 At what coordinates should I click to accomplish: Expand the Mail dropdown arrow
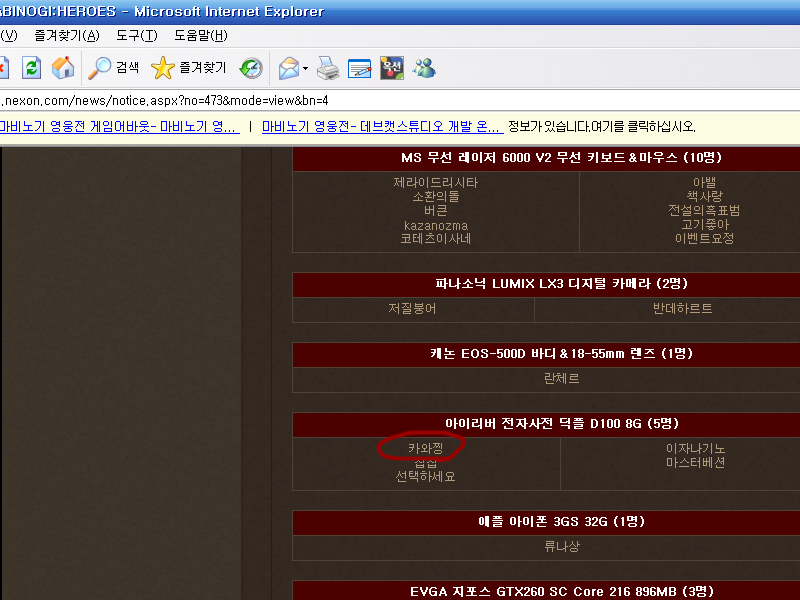tap(305, 68)
